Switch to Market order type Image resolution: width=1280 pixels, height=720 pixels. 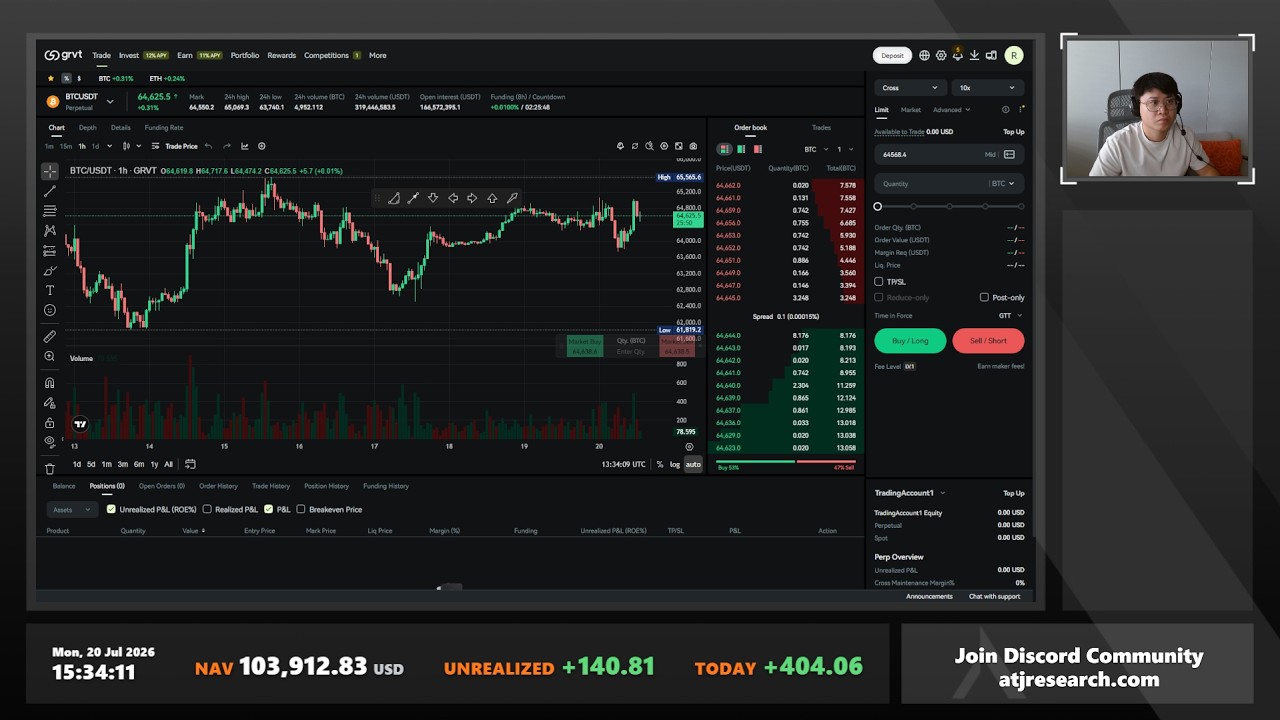[x=911, y=110]
